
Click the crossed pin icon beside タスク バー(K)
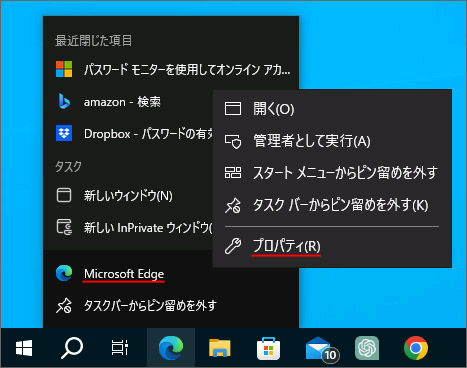click(233, 205)
